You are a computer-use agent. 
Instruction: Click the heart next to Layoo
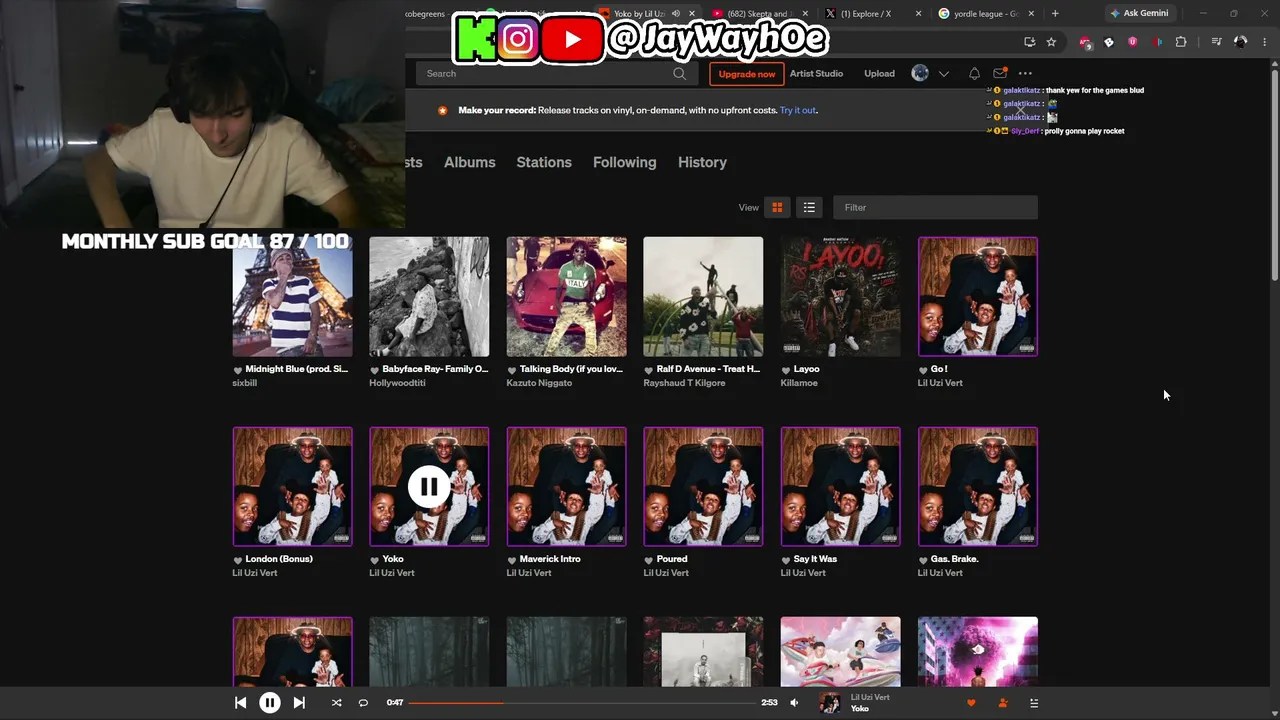click(x=786, y=370)
